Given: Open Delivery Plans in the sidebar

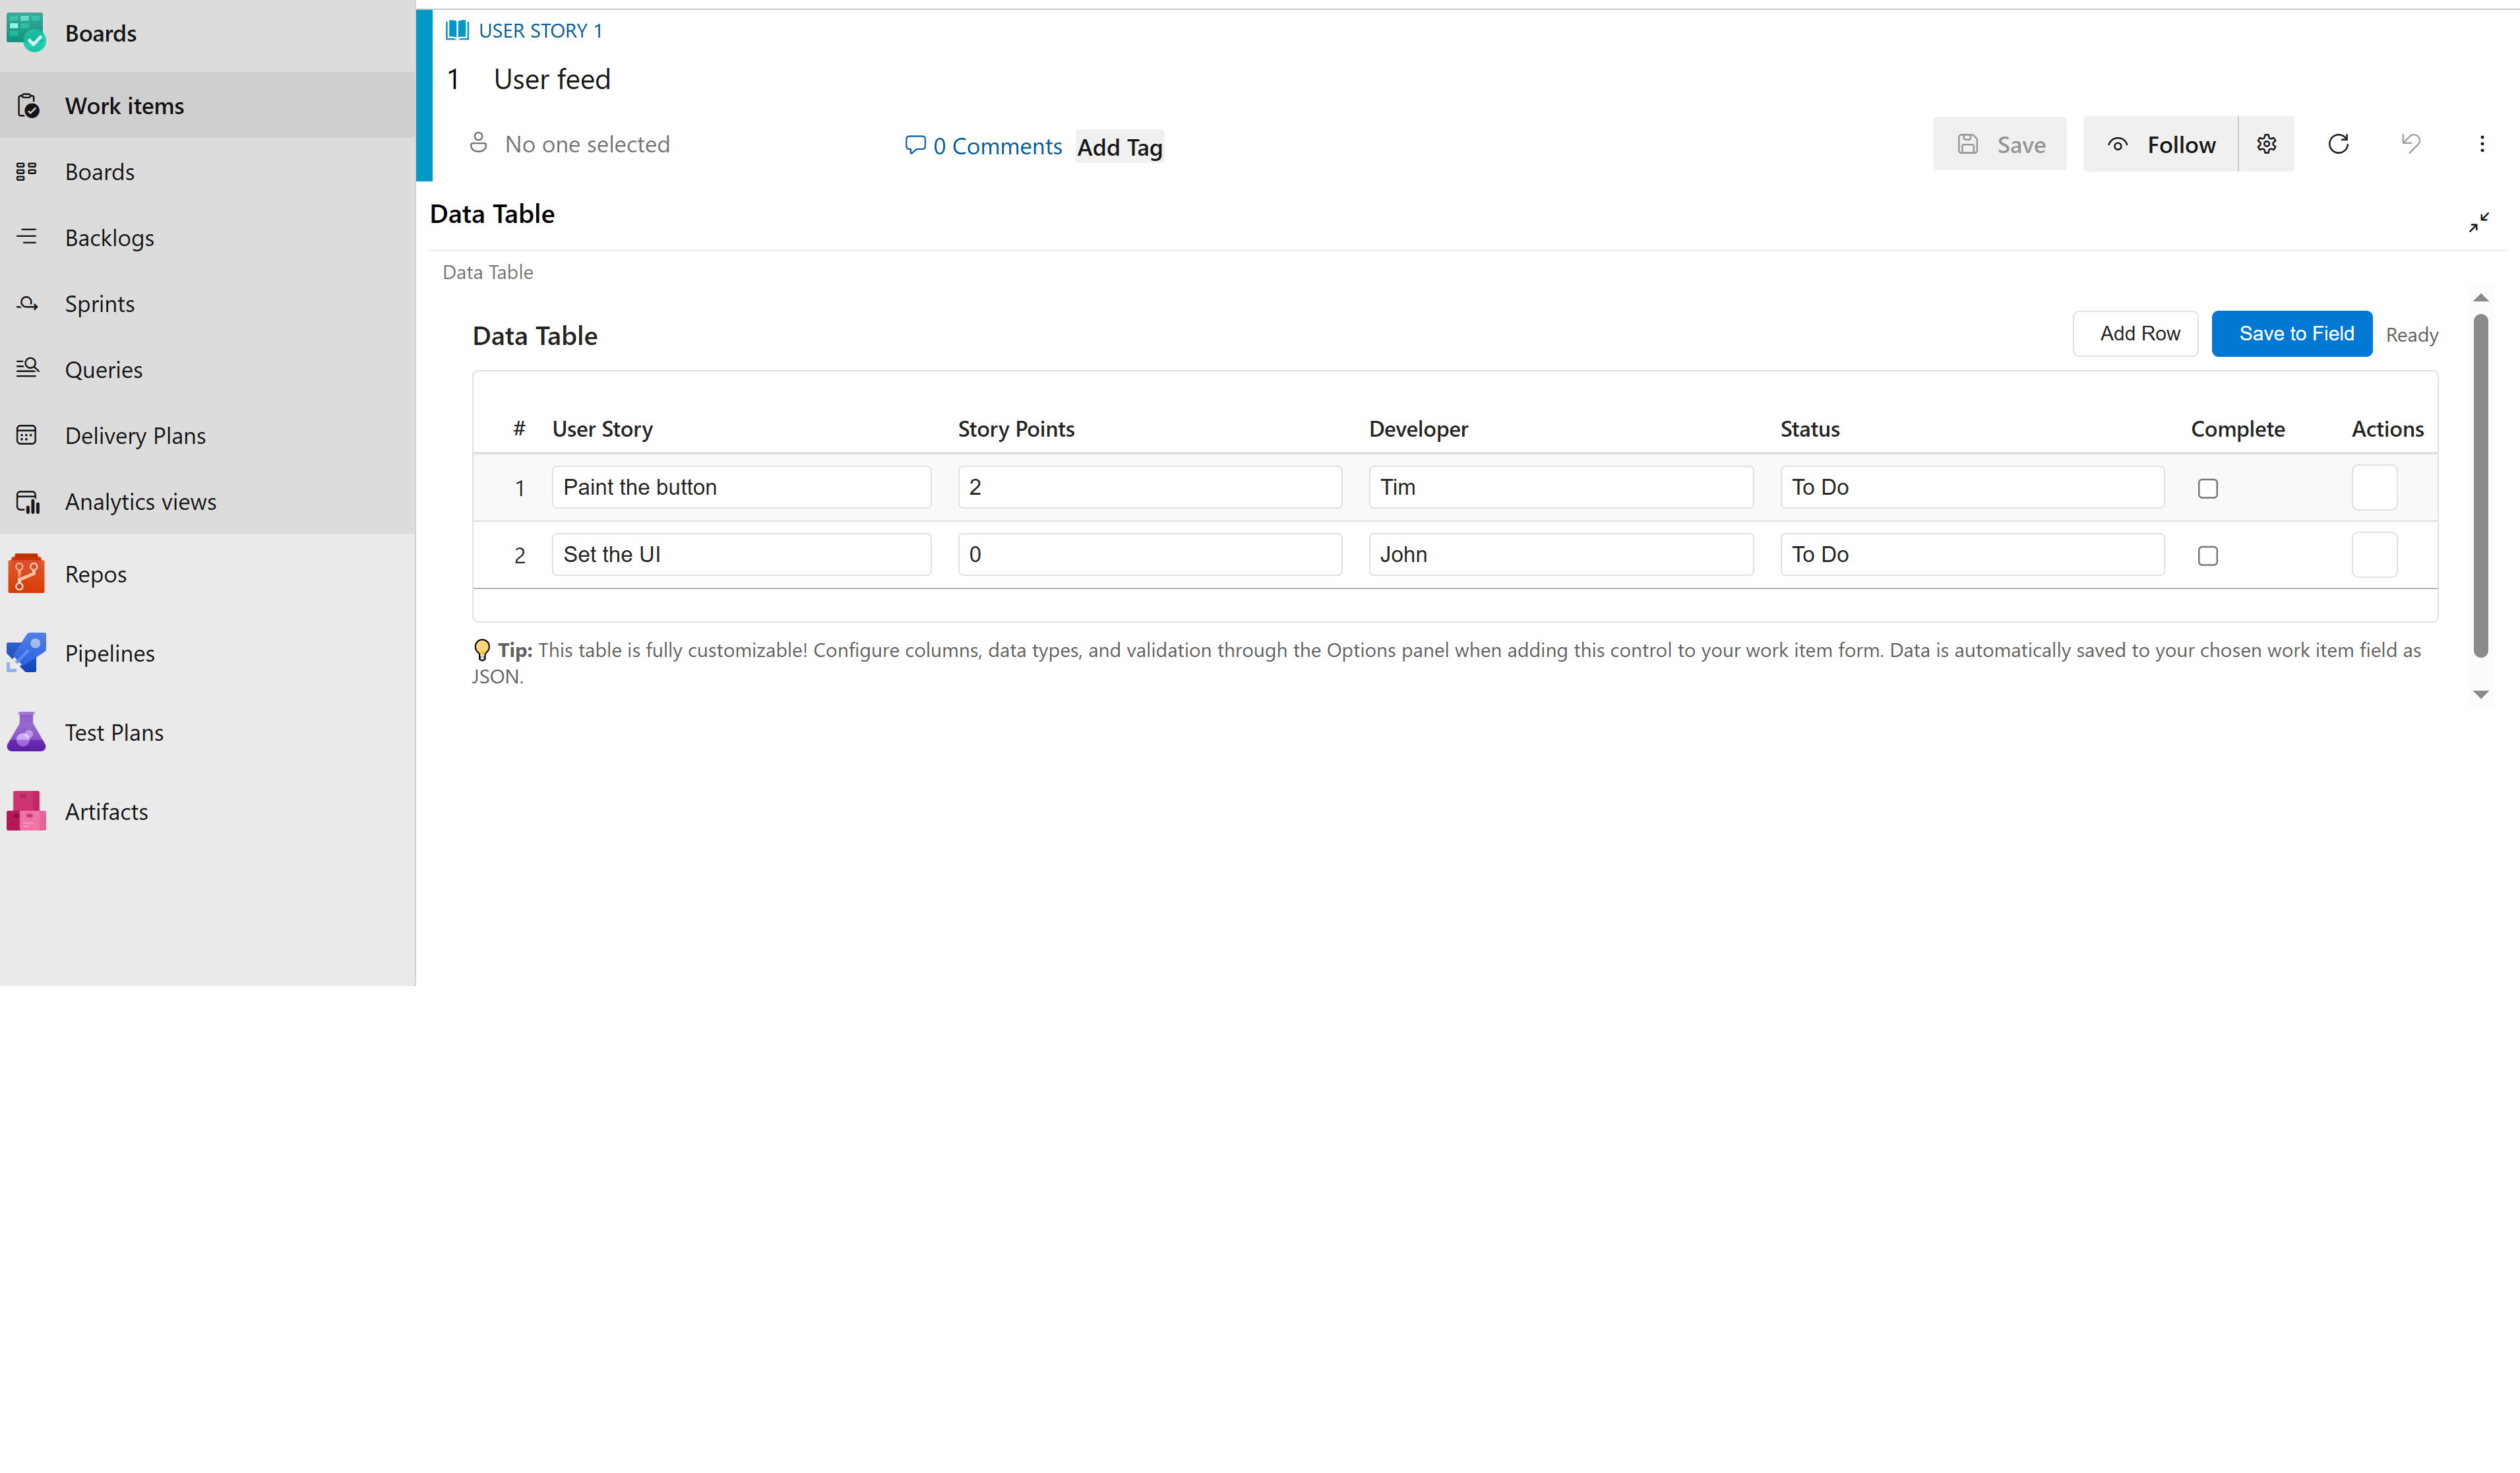Looking at the screenshot, I should click(135, 435).
